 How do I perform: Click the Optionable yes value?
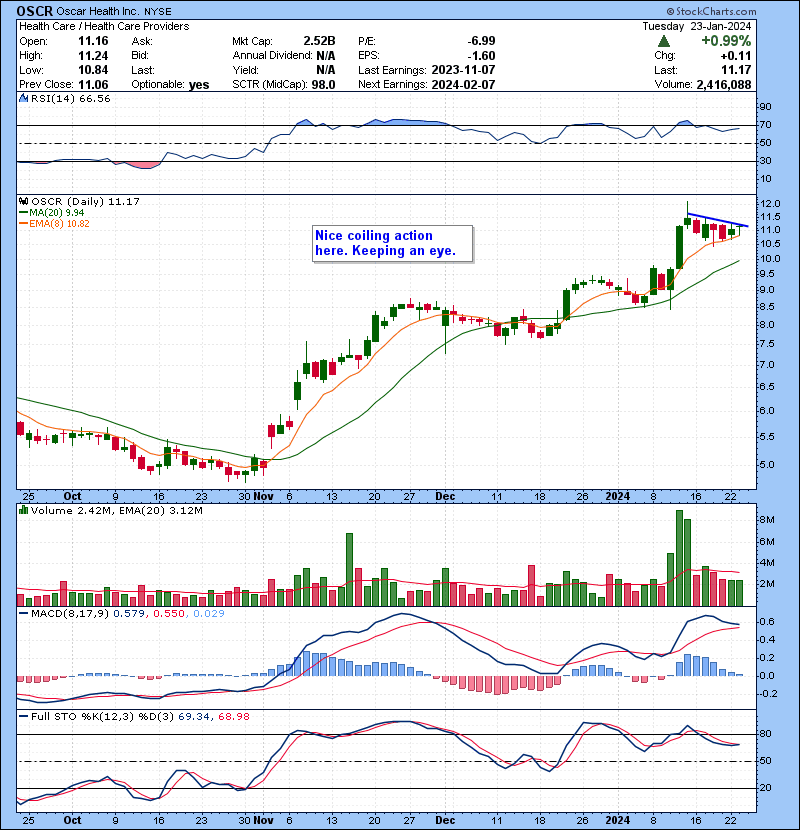pyautogui.click(x=199, y=85)
